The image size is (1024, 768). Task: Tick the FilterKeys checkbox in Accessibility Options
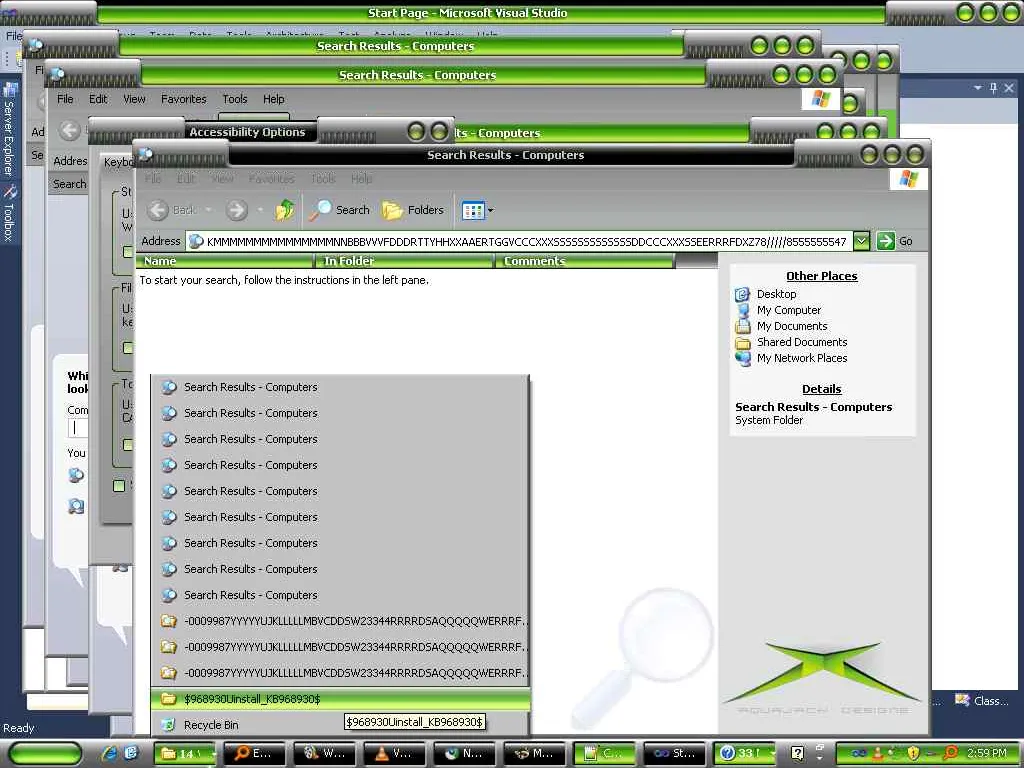[128, 347]
